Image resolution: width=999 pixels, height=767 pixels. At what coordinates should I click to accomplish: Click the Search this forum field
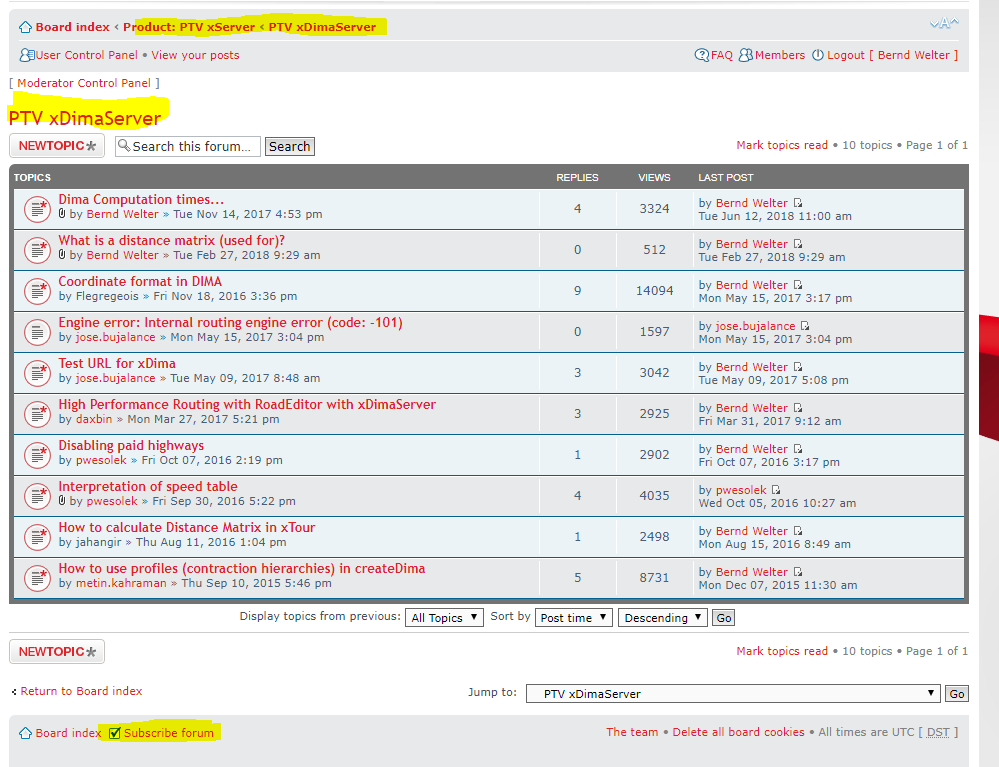tap(188, 146)
